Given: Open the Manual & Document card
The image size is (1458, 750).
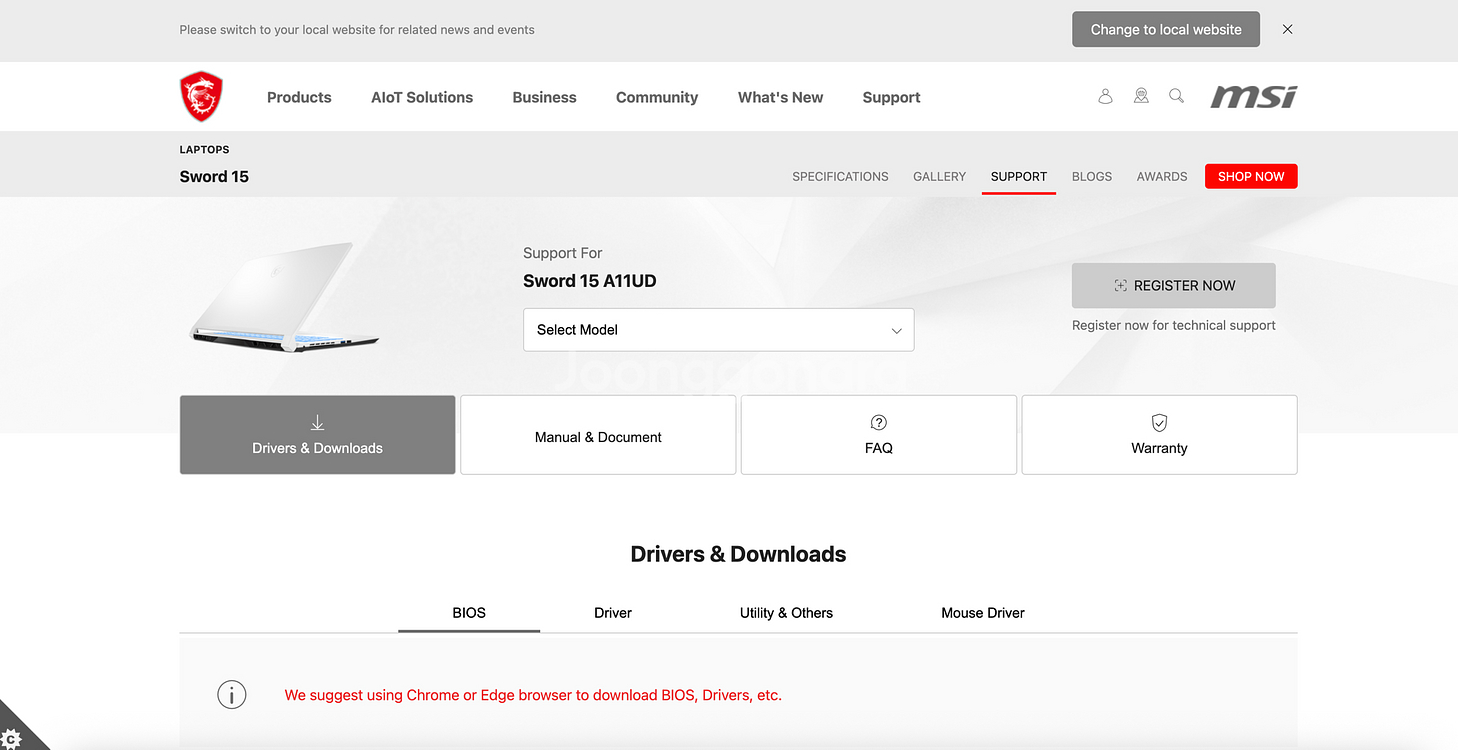Looking at the screenshot, I should (x=598, y=435).
